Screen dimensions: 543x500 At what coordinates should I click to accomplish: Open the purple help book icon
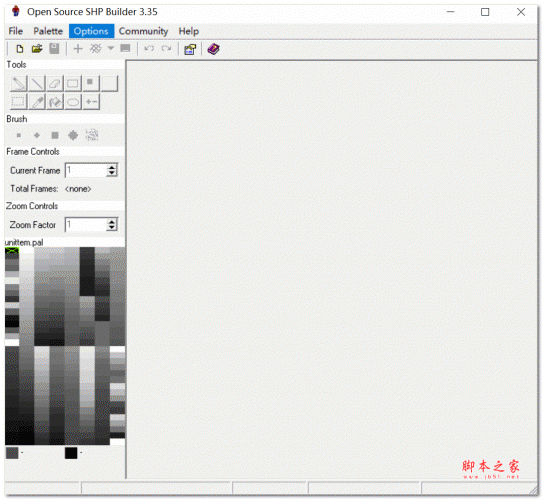[x=213, y=49]
